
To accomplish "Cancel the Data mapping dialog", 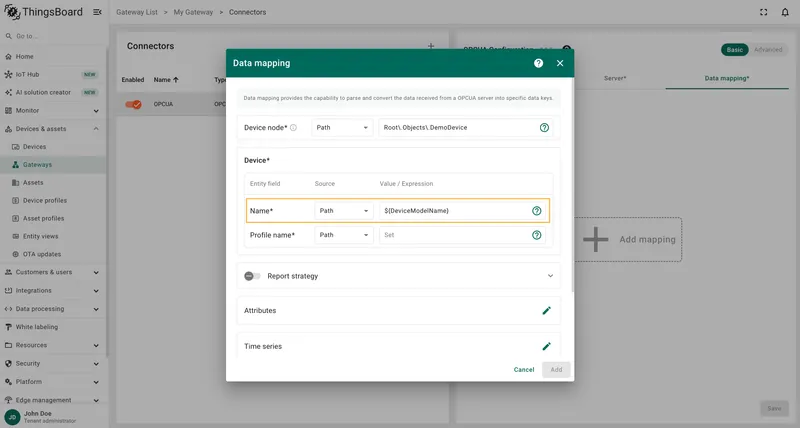I will tap(523, 370).
